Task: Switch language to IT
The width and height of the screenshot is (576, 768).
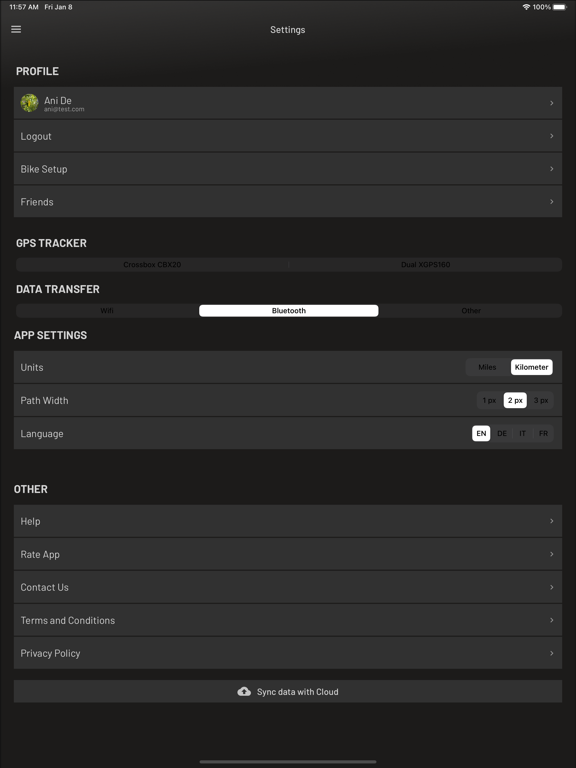Action: pos(523,433)
